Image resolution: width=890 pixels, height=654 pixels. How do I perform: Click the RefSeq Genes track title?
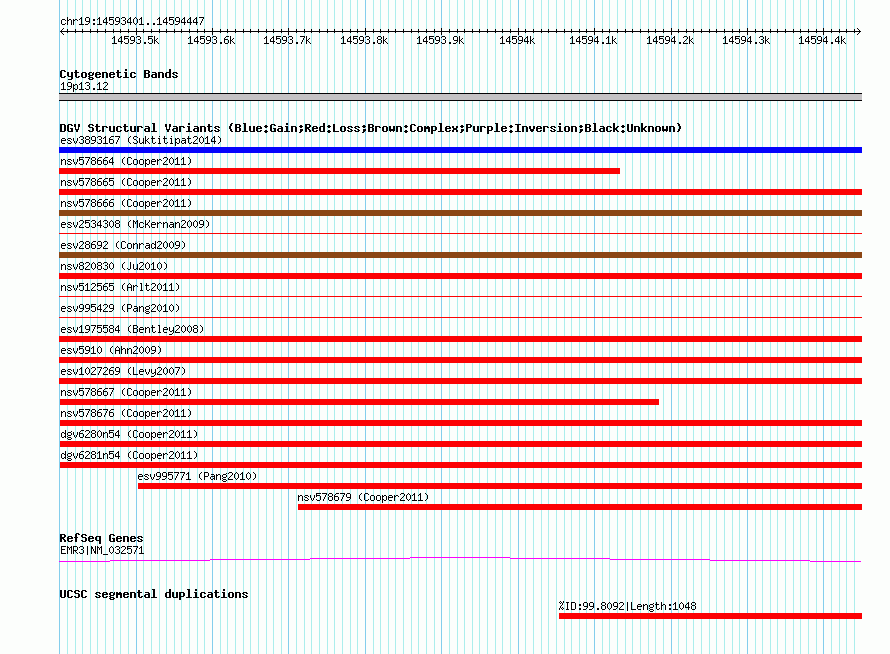pyautogui.click(x=101, y=538)
